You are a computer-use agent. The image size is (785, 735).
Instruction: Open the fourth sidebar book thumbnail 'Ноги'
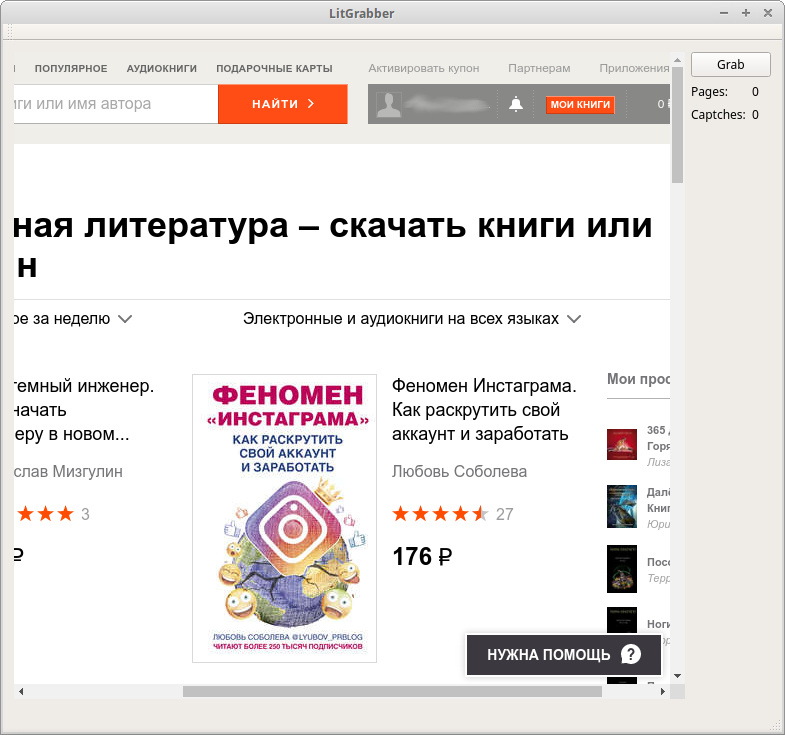[622, 620]
